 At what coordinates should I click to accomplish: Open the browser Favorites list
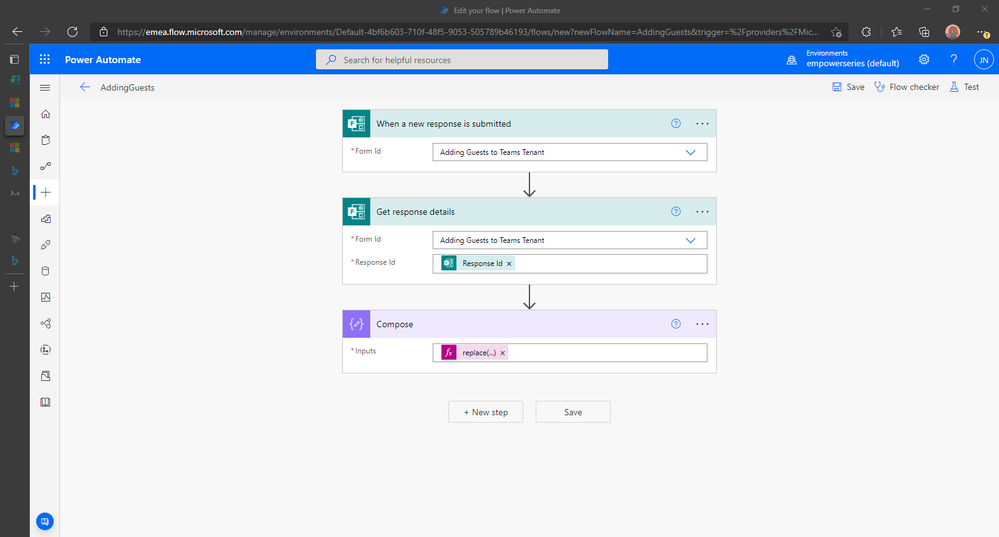(896, 32)
